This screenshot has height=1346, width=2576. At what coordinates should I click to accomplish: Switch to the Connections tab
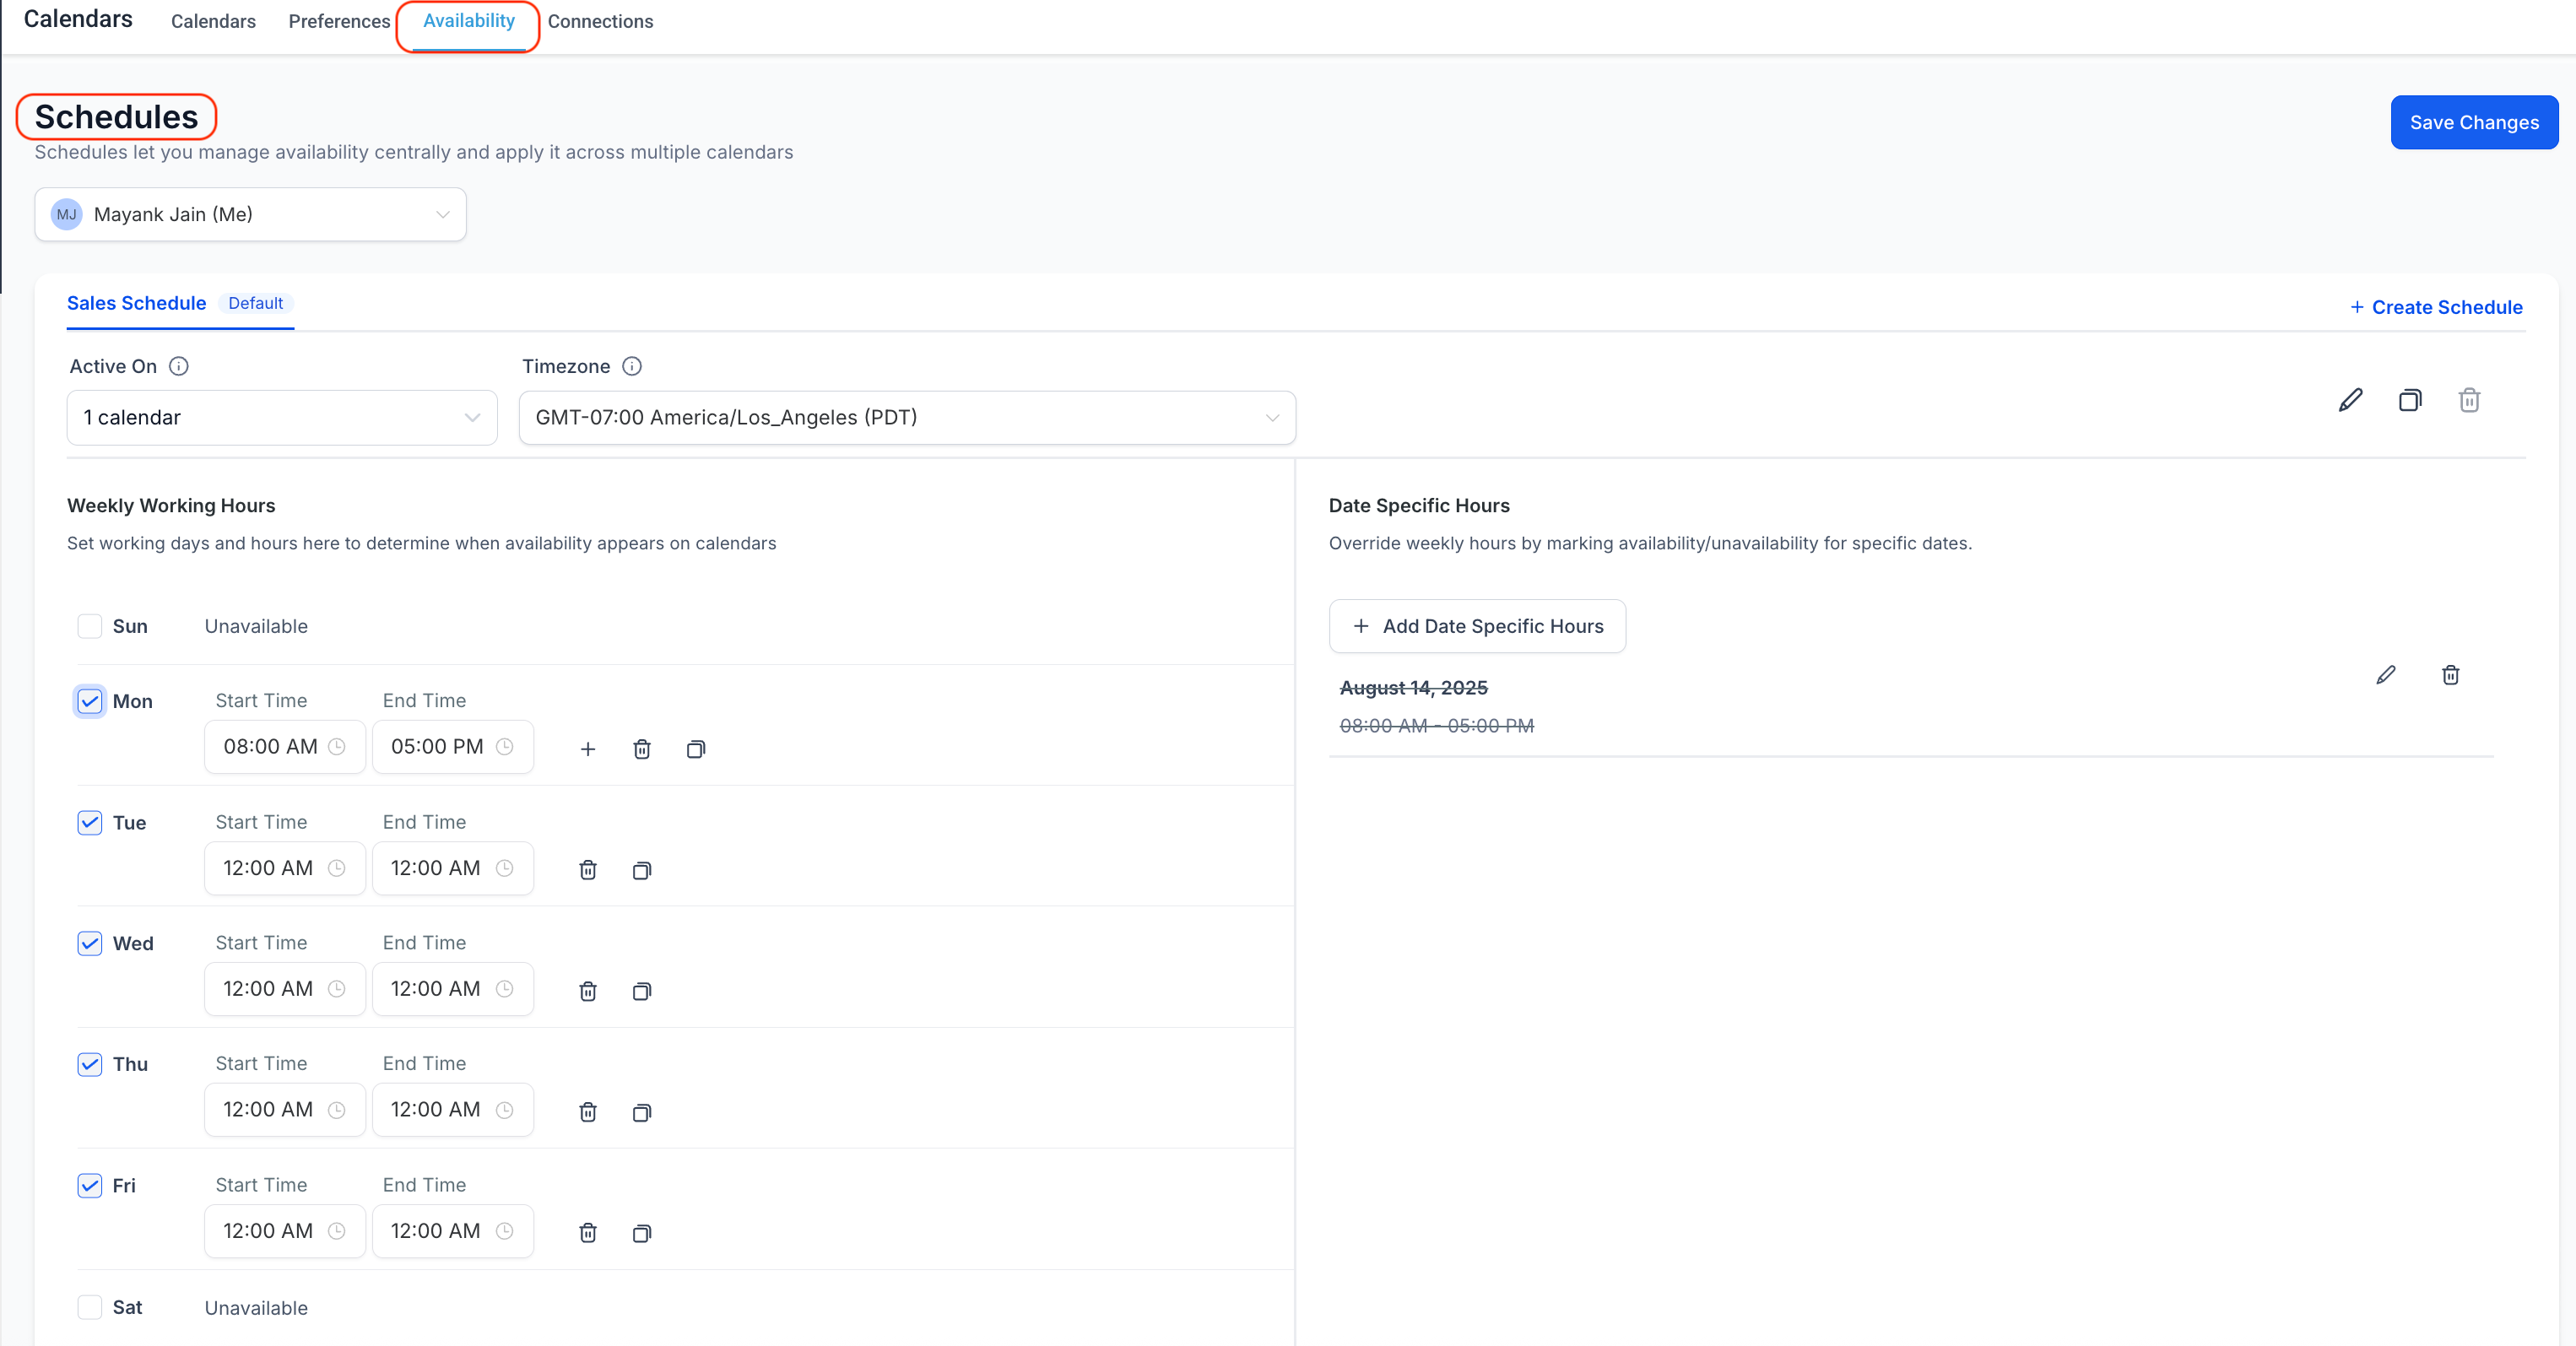point(600,21)
